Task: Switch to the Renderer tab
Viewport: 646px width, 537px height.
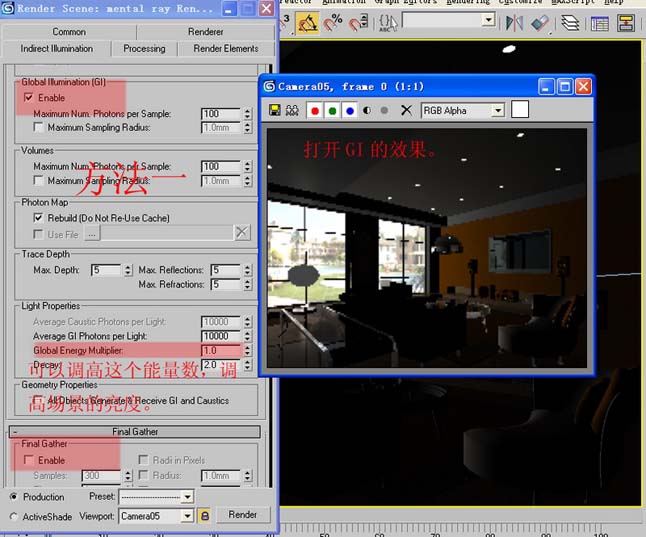Action: [x=206, y=32]
